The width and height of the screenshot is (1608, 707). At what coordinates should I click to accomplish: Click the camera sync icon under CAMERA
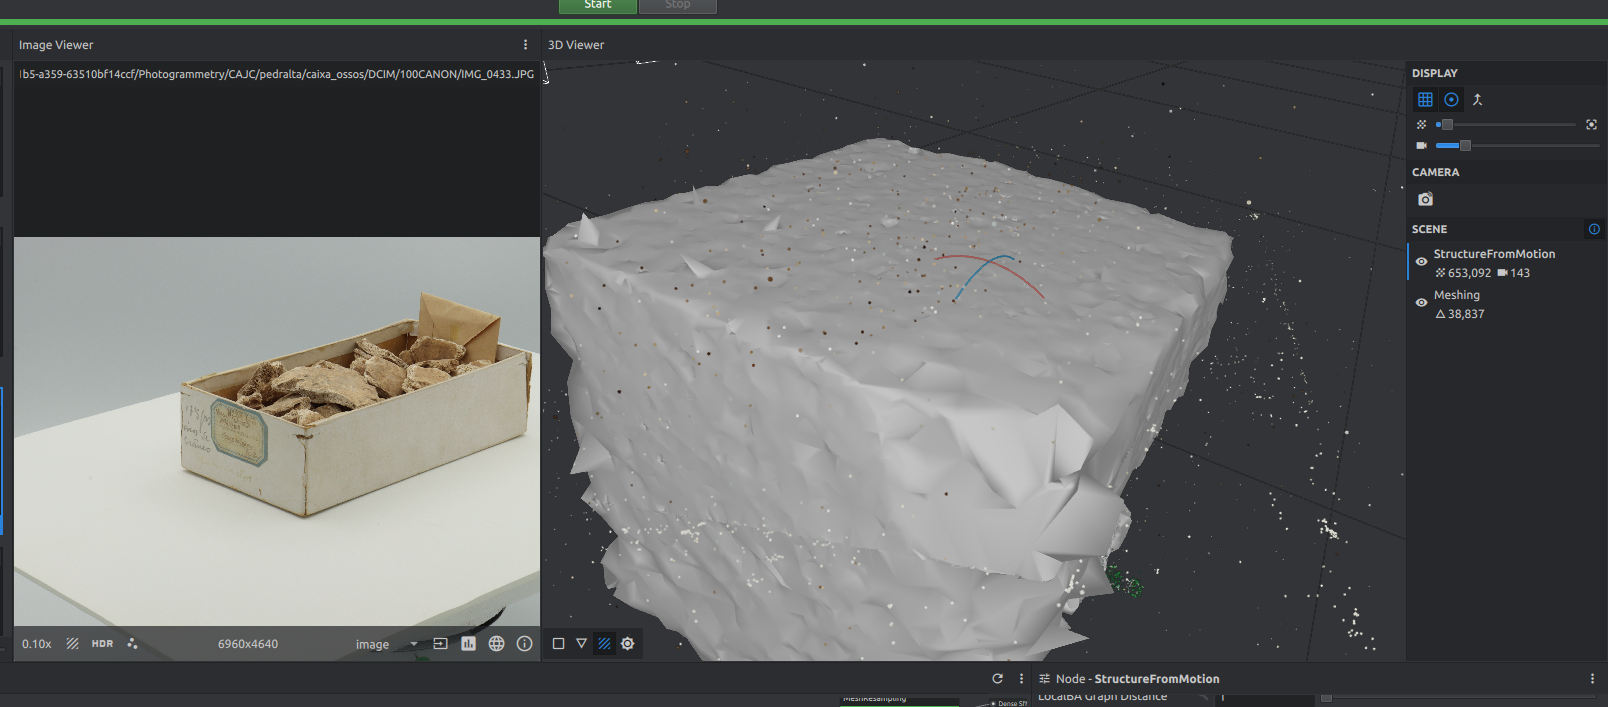(1425, 199)
